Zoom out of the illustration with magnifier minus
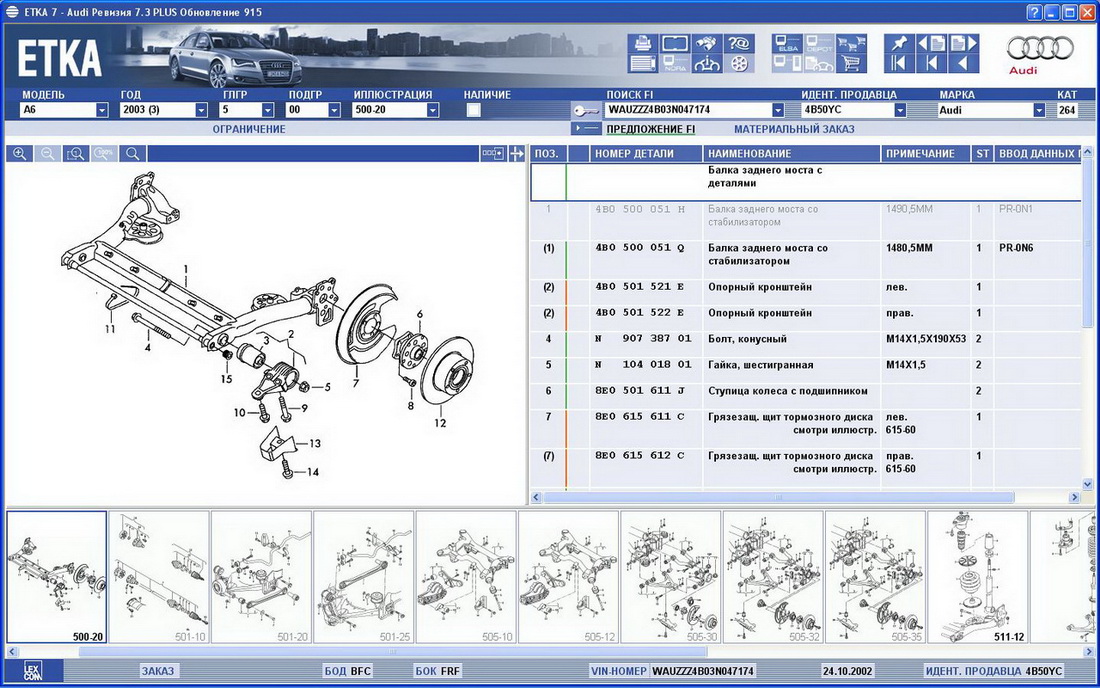The width and height of the screenshot is (1100, 688). pyautogui.click(x=48, y=154)
